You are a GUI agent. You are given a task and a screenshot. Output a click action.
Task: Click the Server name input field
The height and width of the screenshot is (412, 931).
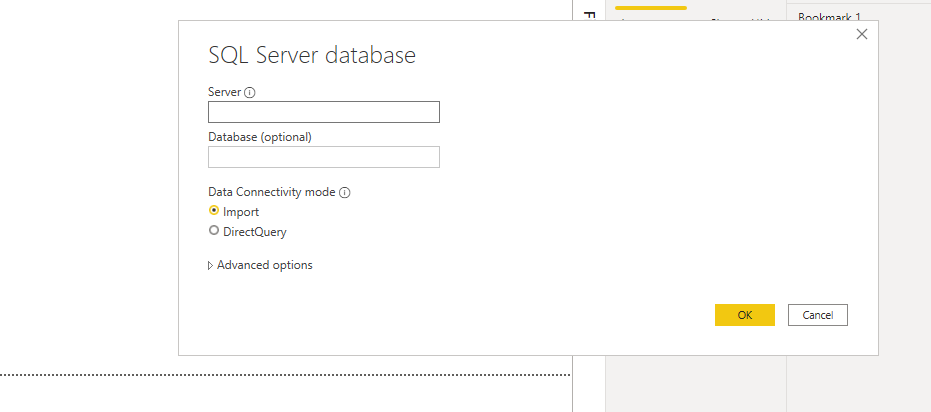(324, 112)
